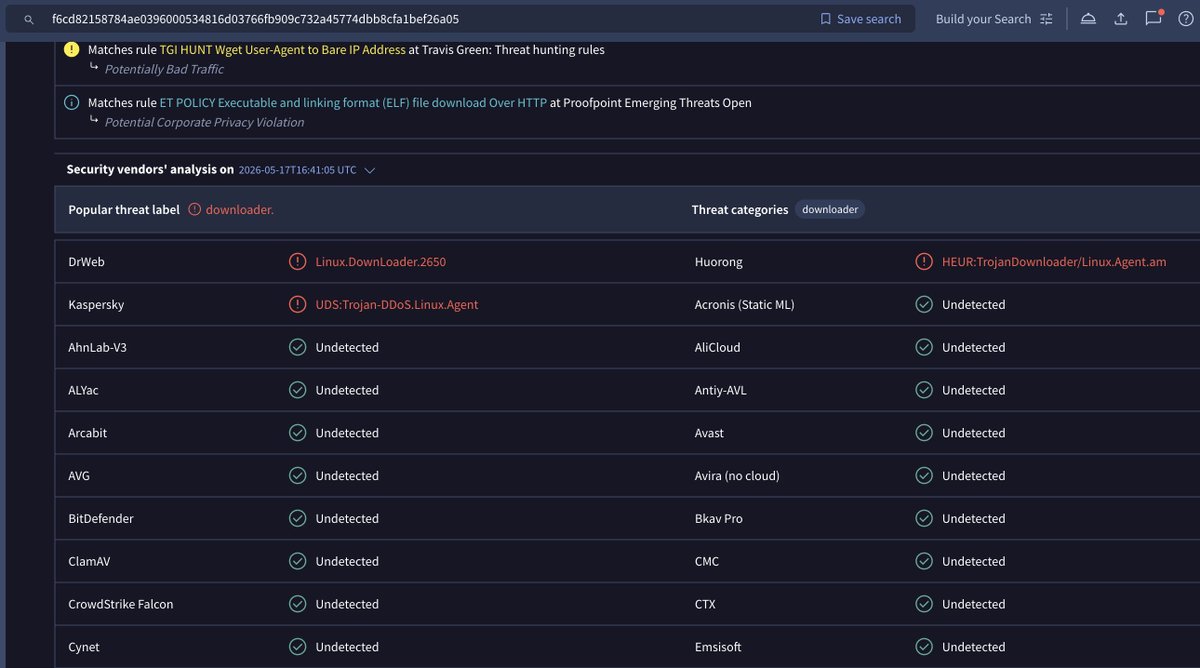Click the CTX undetected check icon
Screen dimensions: 1200x668
coord(924,605)
